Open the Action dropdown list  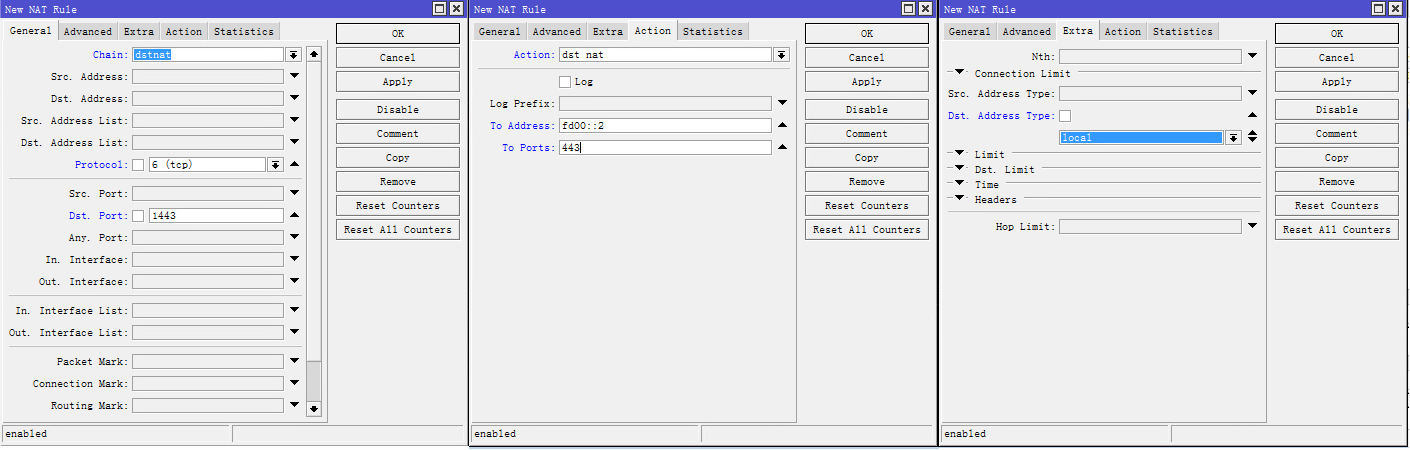tap(782, 55)
